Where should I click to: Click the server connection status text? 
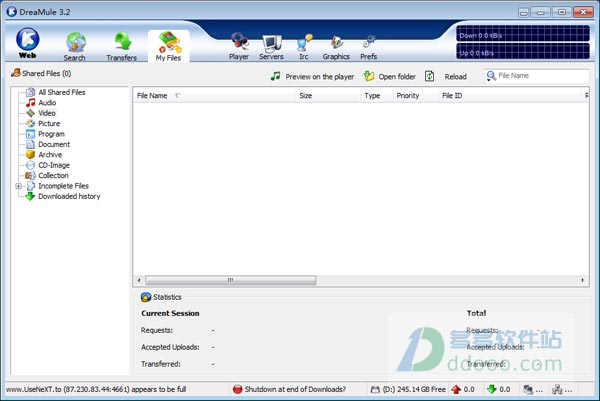96,389
